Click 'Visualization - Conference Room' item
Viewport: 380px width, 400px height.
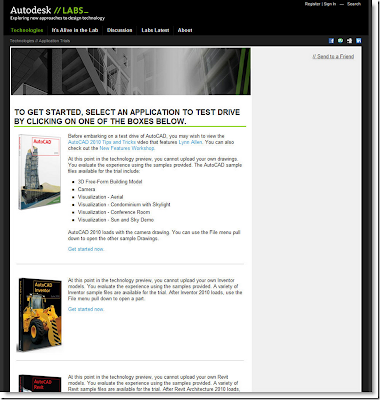tap(114, 212)
